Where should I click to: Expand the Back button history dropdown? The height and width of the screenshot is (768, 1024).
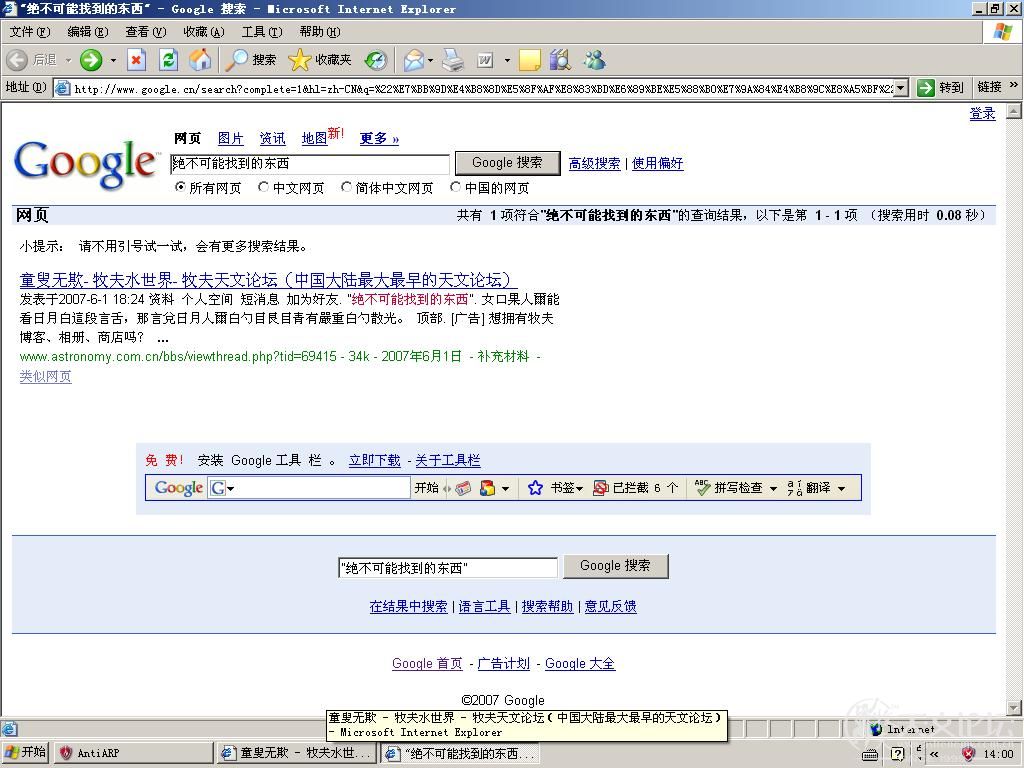pos(68,60)
